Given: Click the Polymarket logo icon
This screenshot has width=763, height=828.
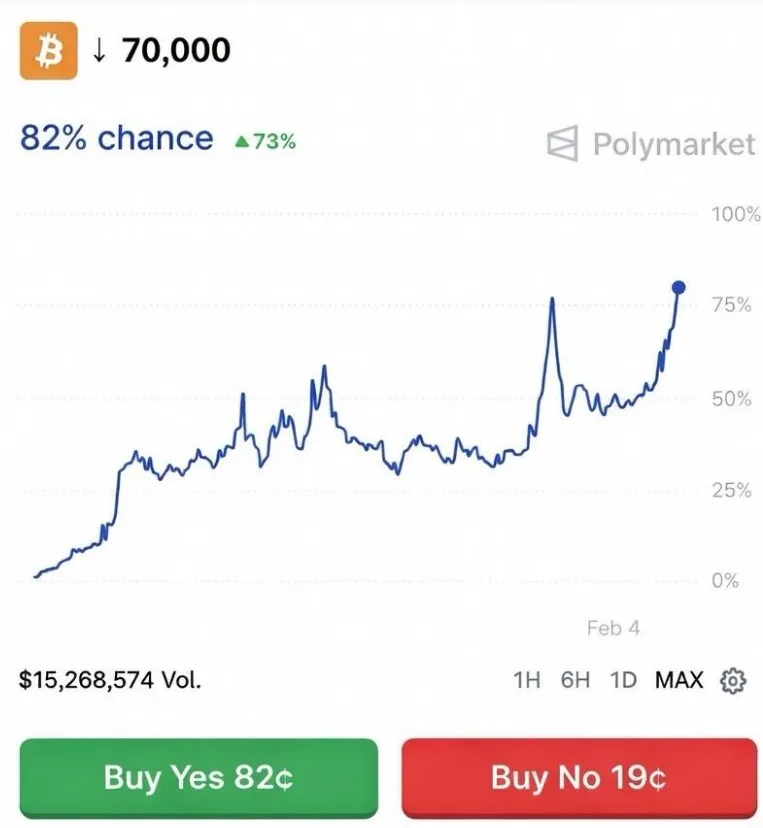Looking at the screenshot, I should pos(562,144).
